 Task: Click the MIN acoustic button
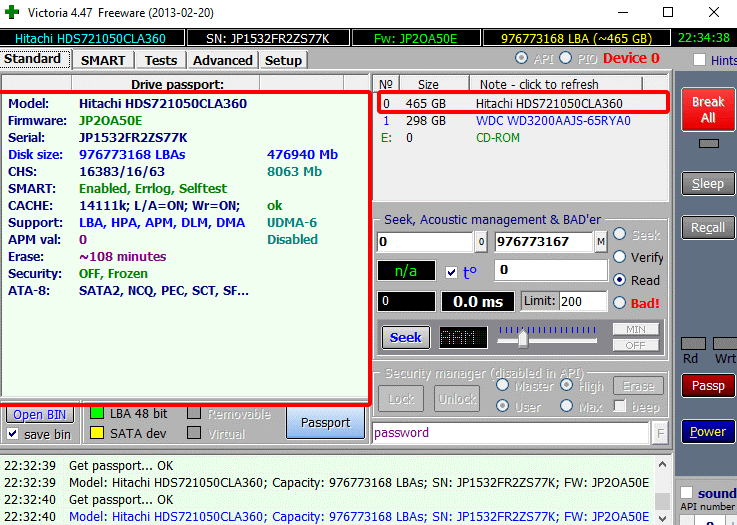click(635, 329)
